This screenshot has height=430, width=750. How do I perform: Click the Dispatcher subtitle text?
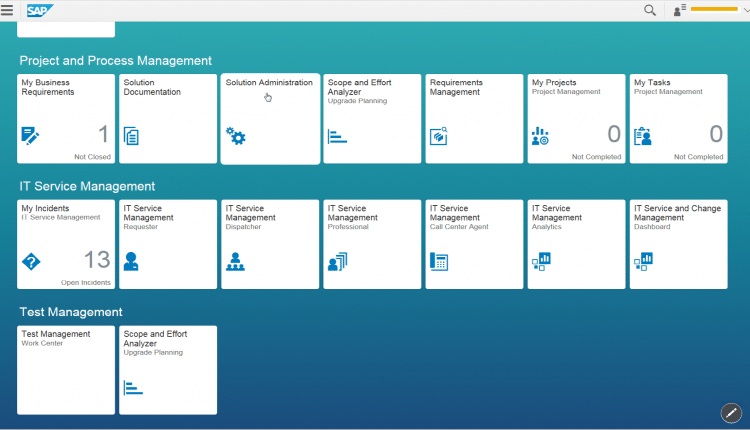pos(243,227)
